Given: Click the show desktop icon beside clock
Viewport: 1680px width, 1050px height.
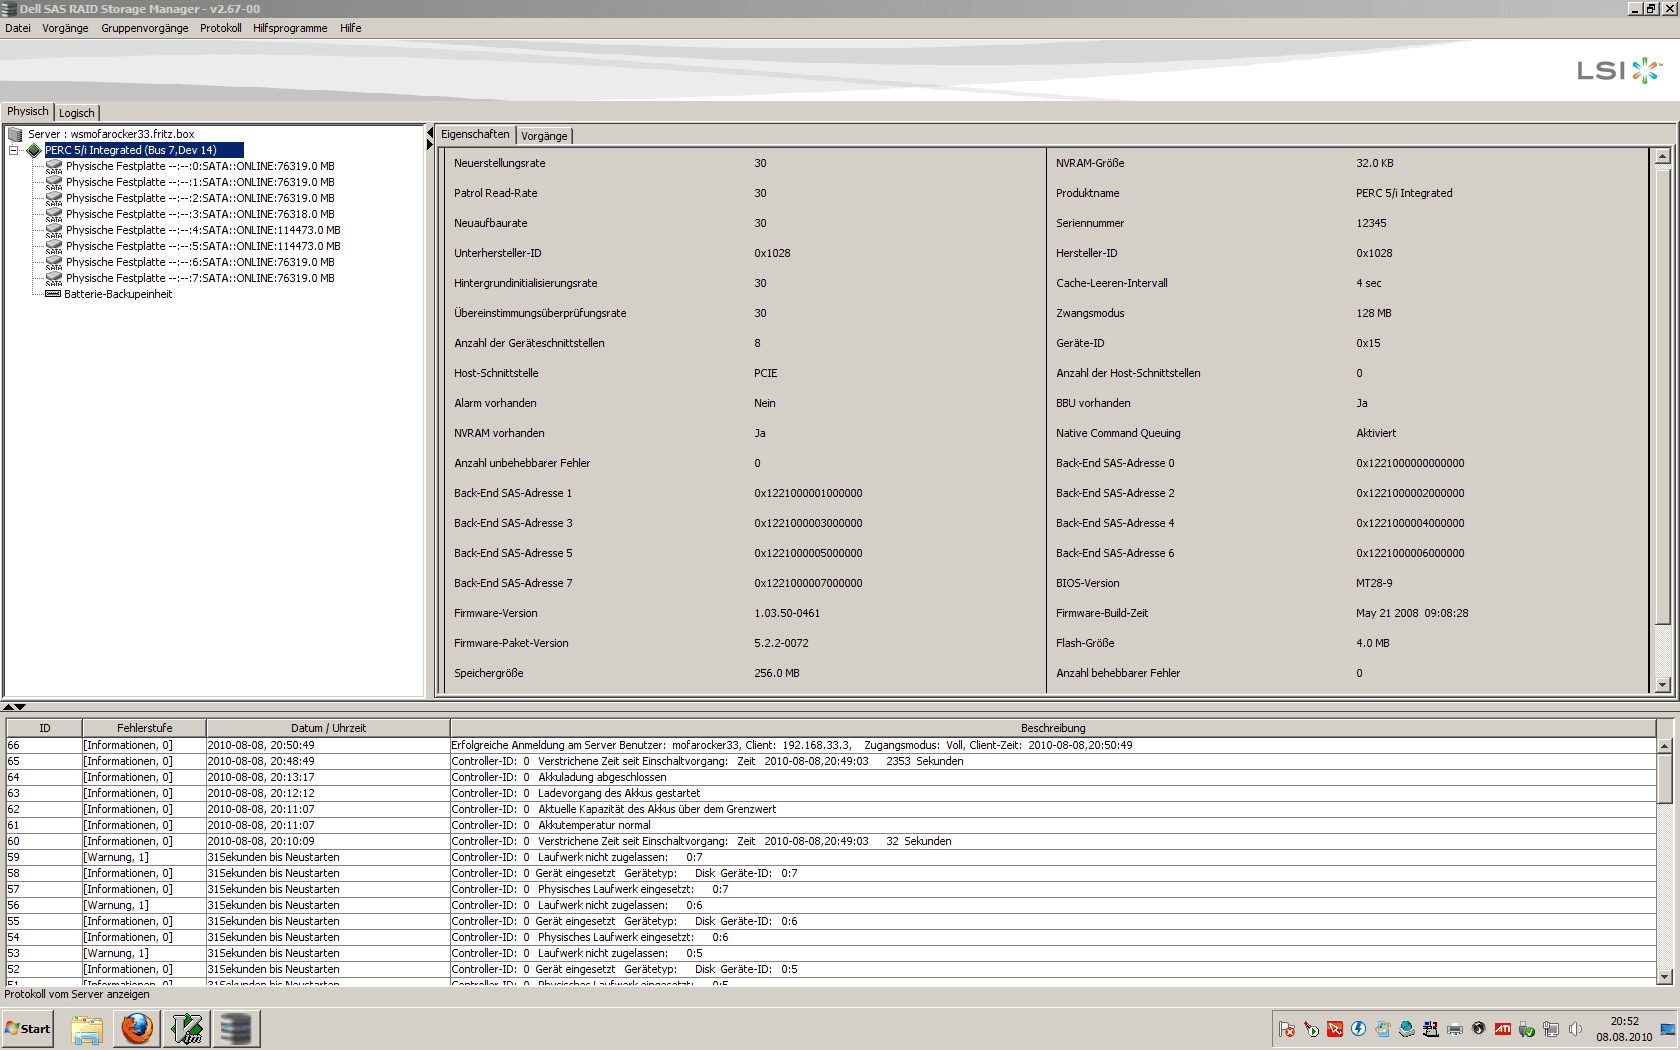Looking at the screenshot, I should [1668, 1029].
